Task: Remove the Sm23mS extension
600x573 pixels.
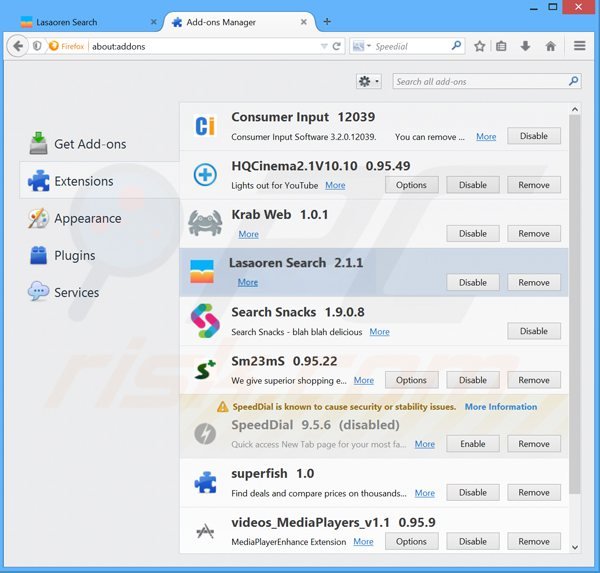Action: (x=534, y=380)
